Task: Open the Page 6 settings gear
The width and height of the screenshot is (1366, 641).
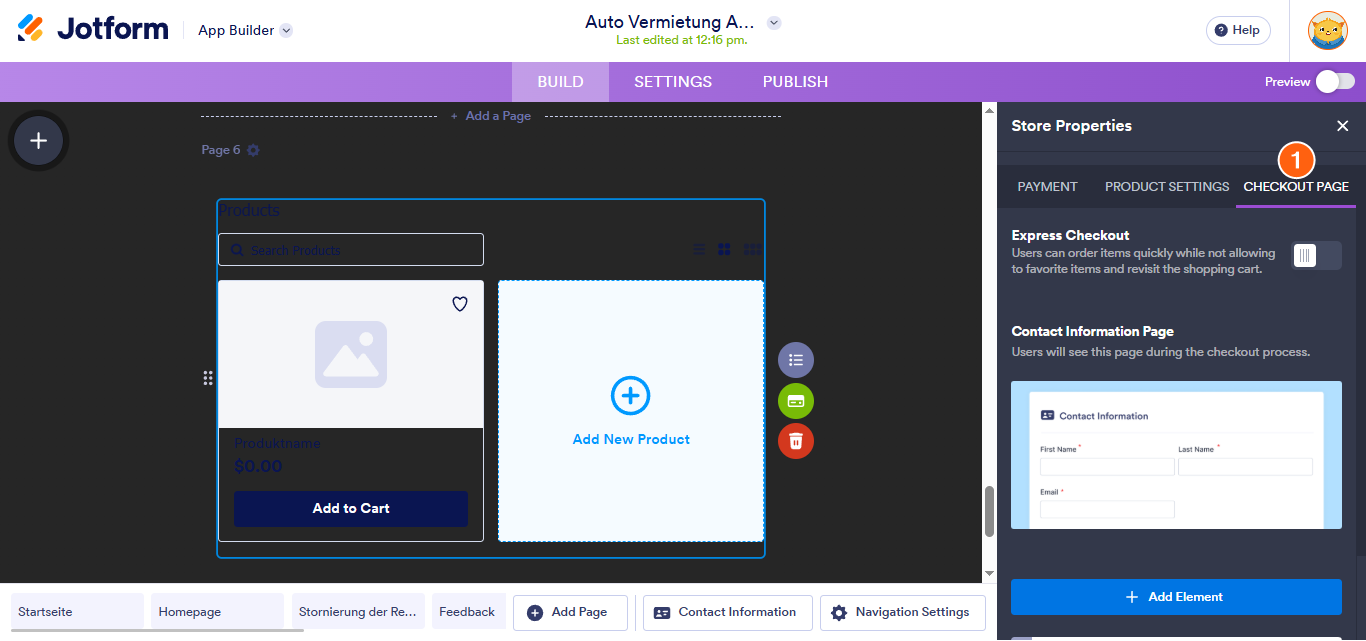Action: [253, 149]
